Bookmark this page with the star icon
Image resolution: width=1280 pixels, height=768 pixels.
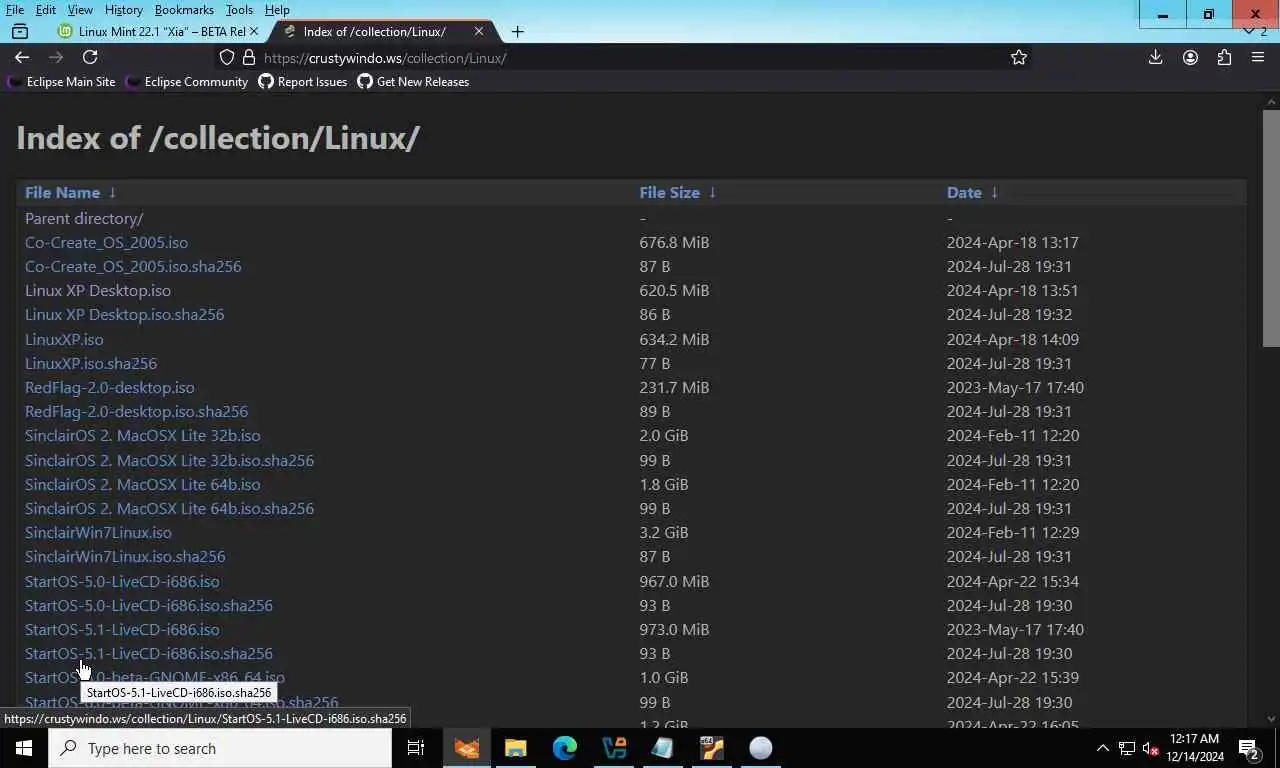[1019, 57]
